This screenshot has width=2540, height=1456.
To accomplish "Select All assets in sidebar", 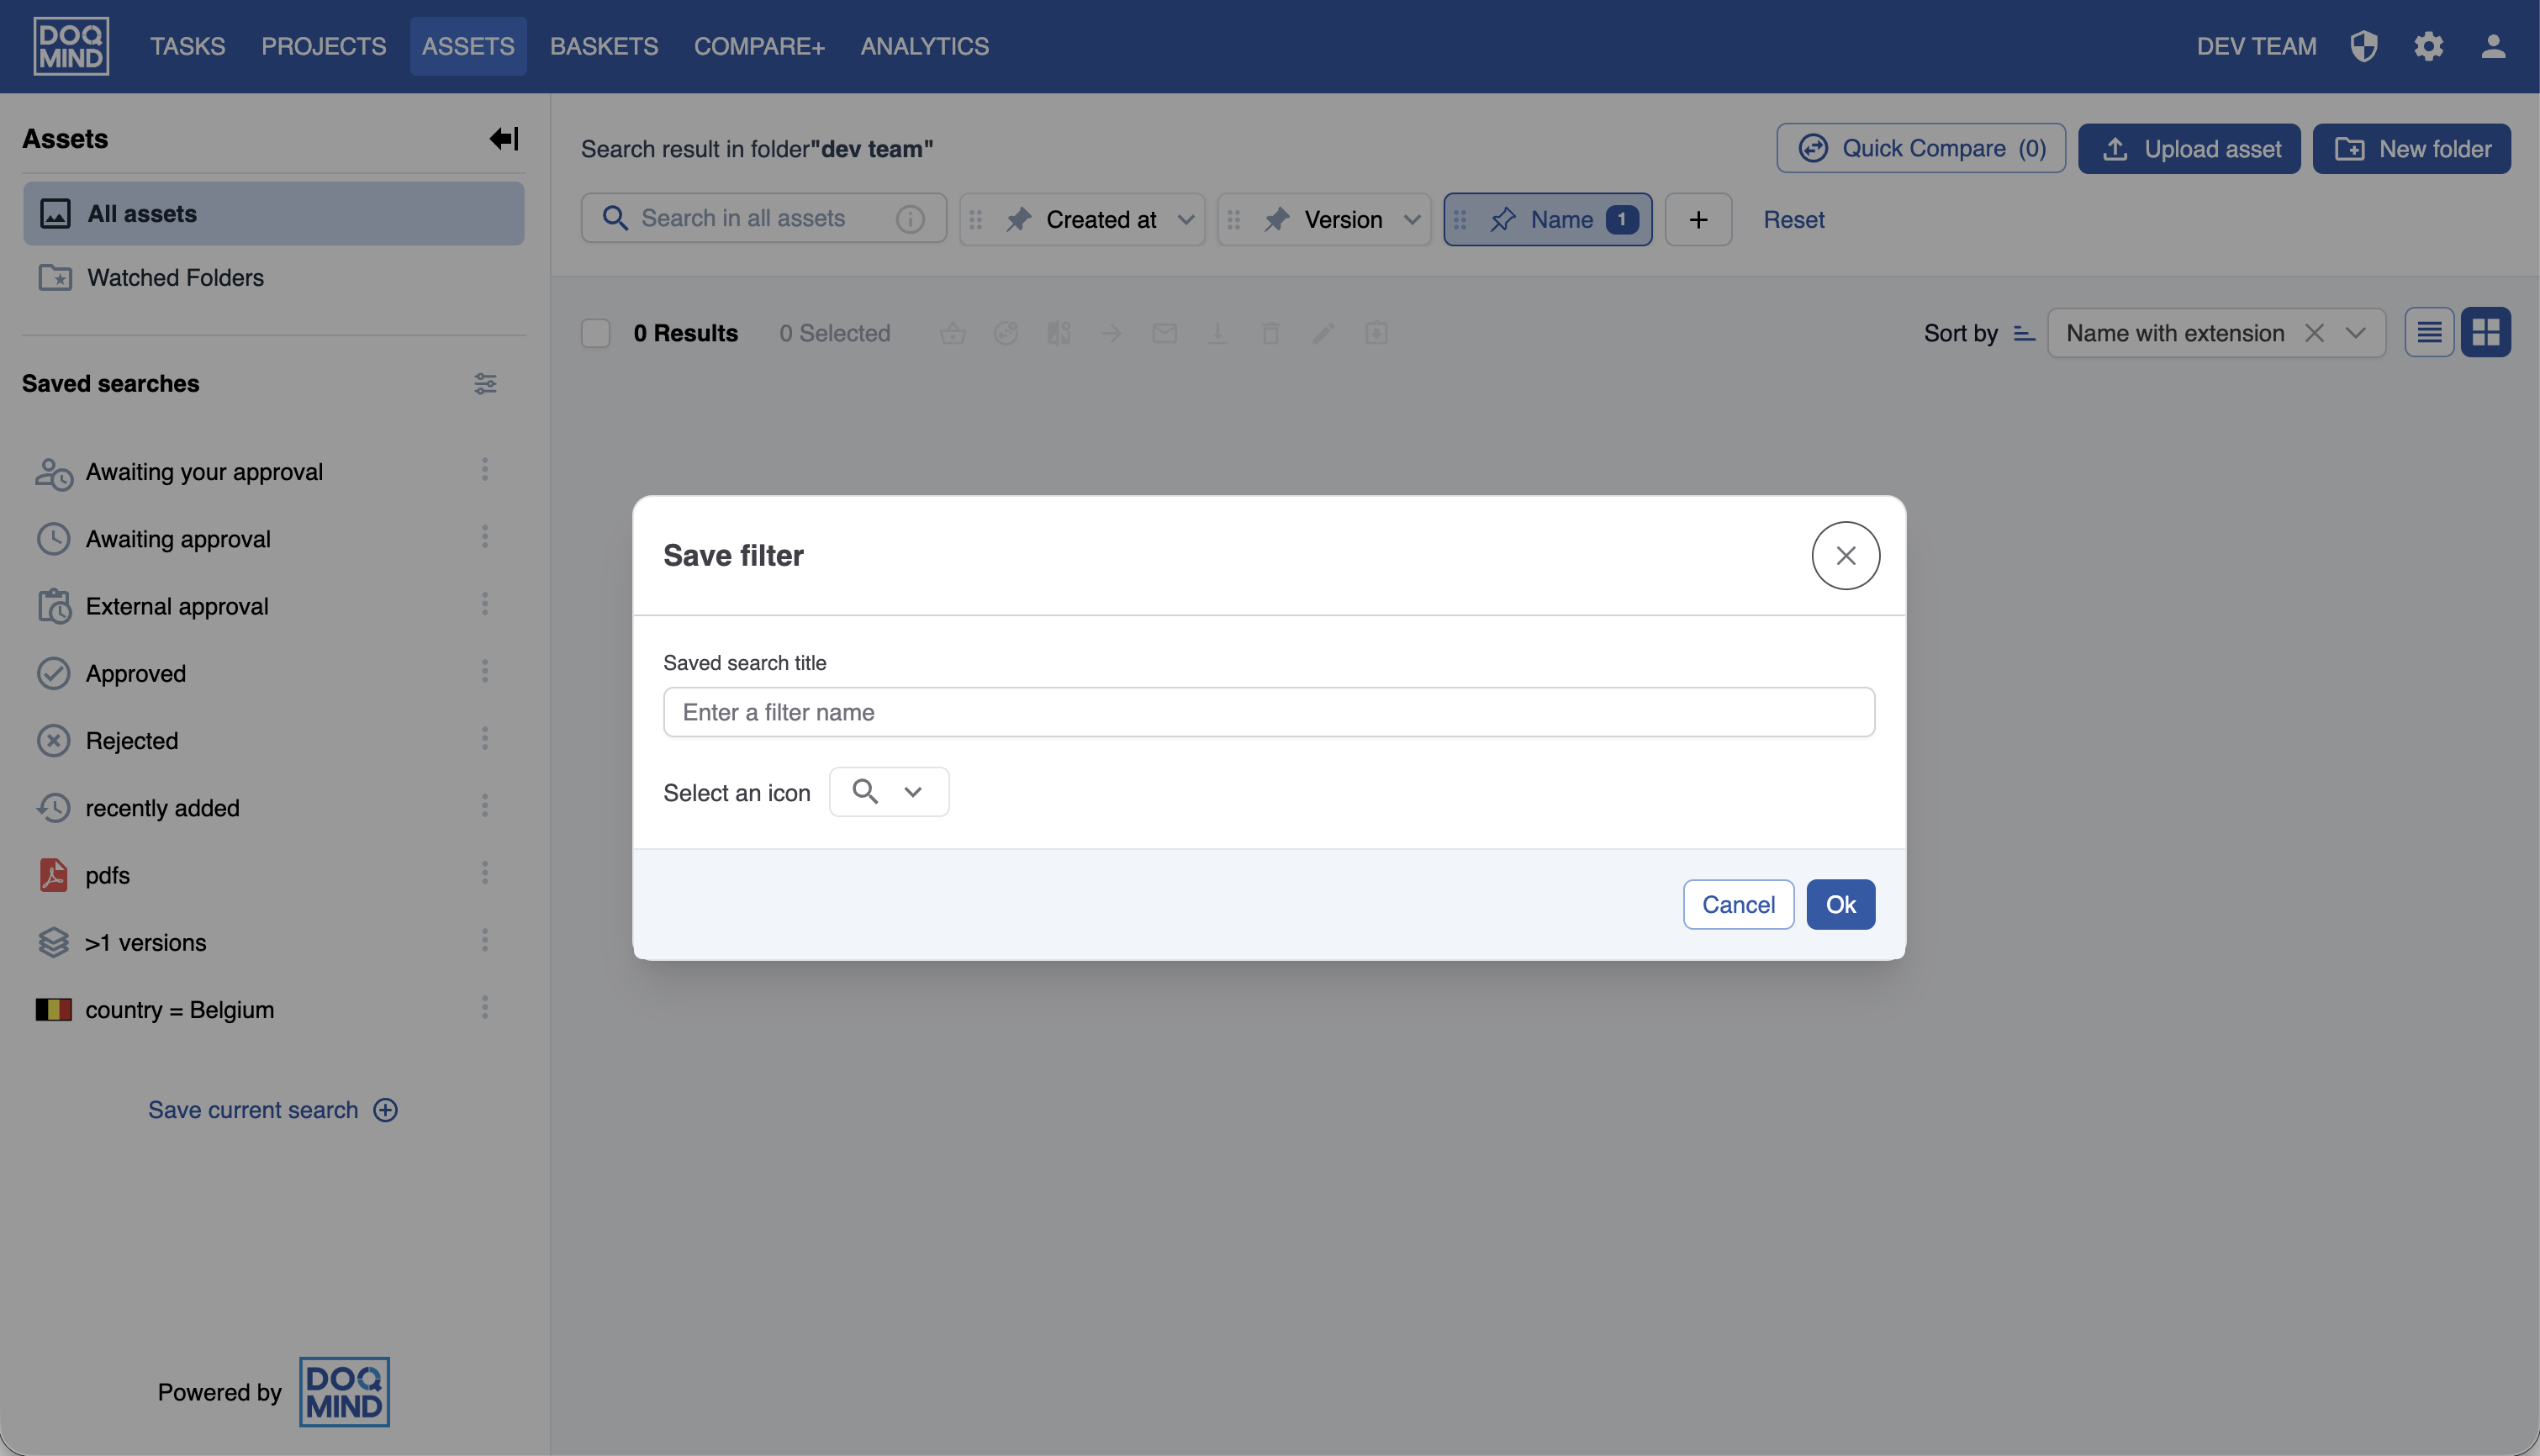I will [273, 214].
